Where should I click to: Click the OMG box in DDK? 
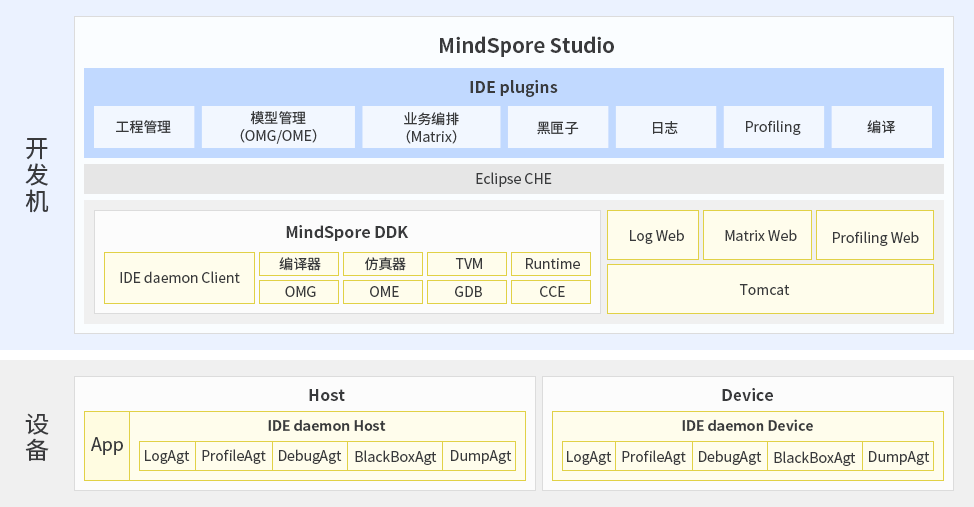[x=299, y=292]
